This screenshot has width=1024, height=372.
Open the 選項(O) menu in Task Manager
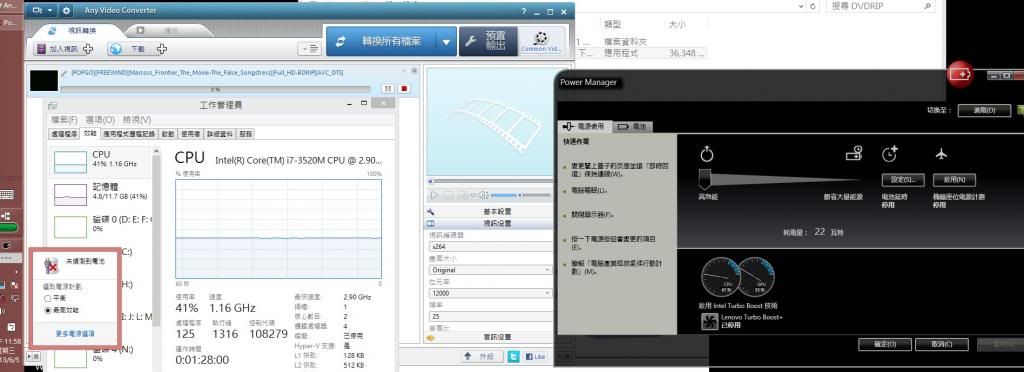(x=100, y=120)
